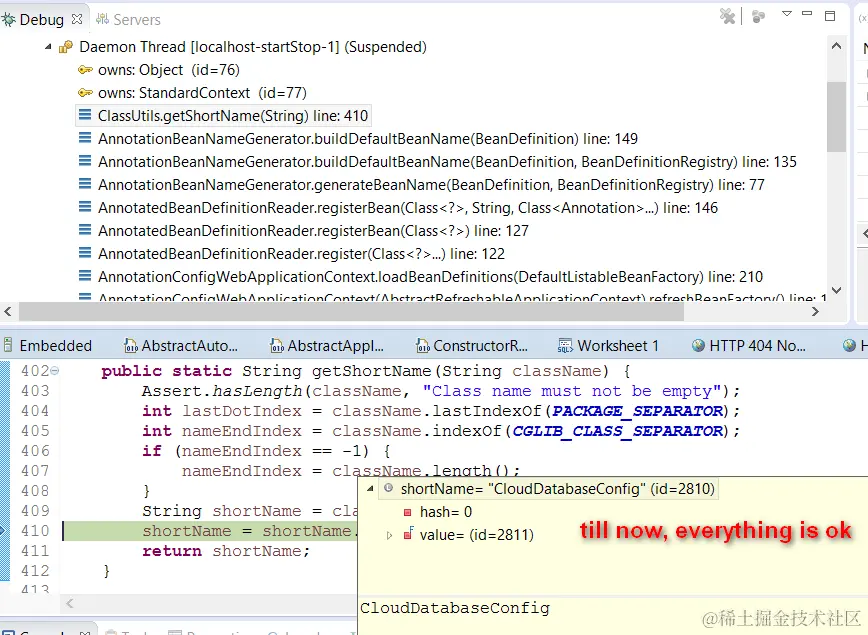Select buildDefaultBeanName line 135 stack frame
Viewport: 868px width, 635px height.
[x=447, y=162]
